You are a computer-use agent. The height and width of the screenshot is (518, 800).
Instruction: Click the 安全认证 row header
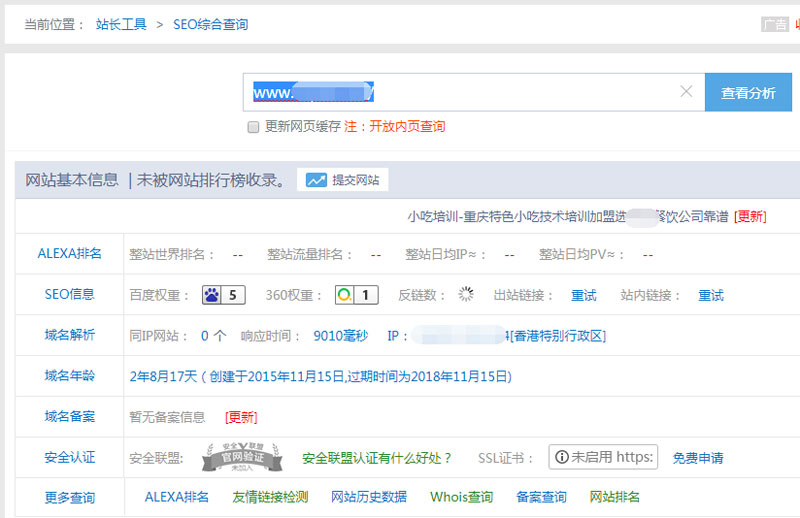[69, 458]
